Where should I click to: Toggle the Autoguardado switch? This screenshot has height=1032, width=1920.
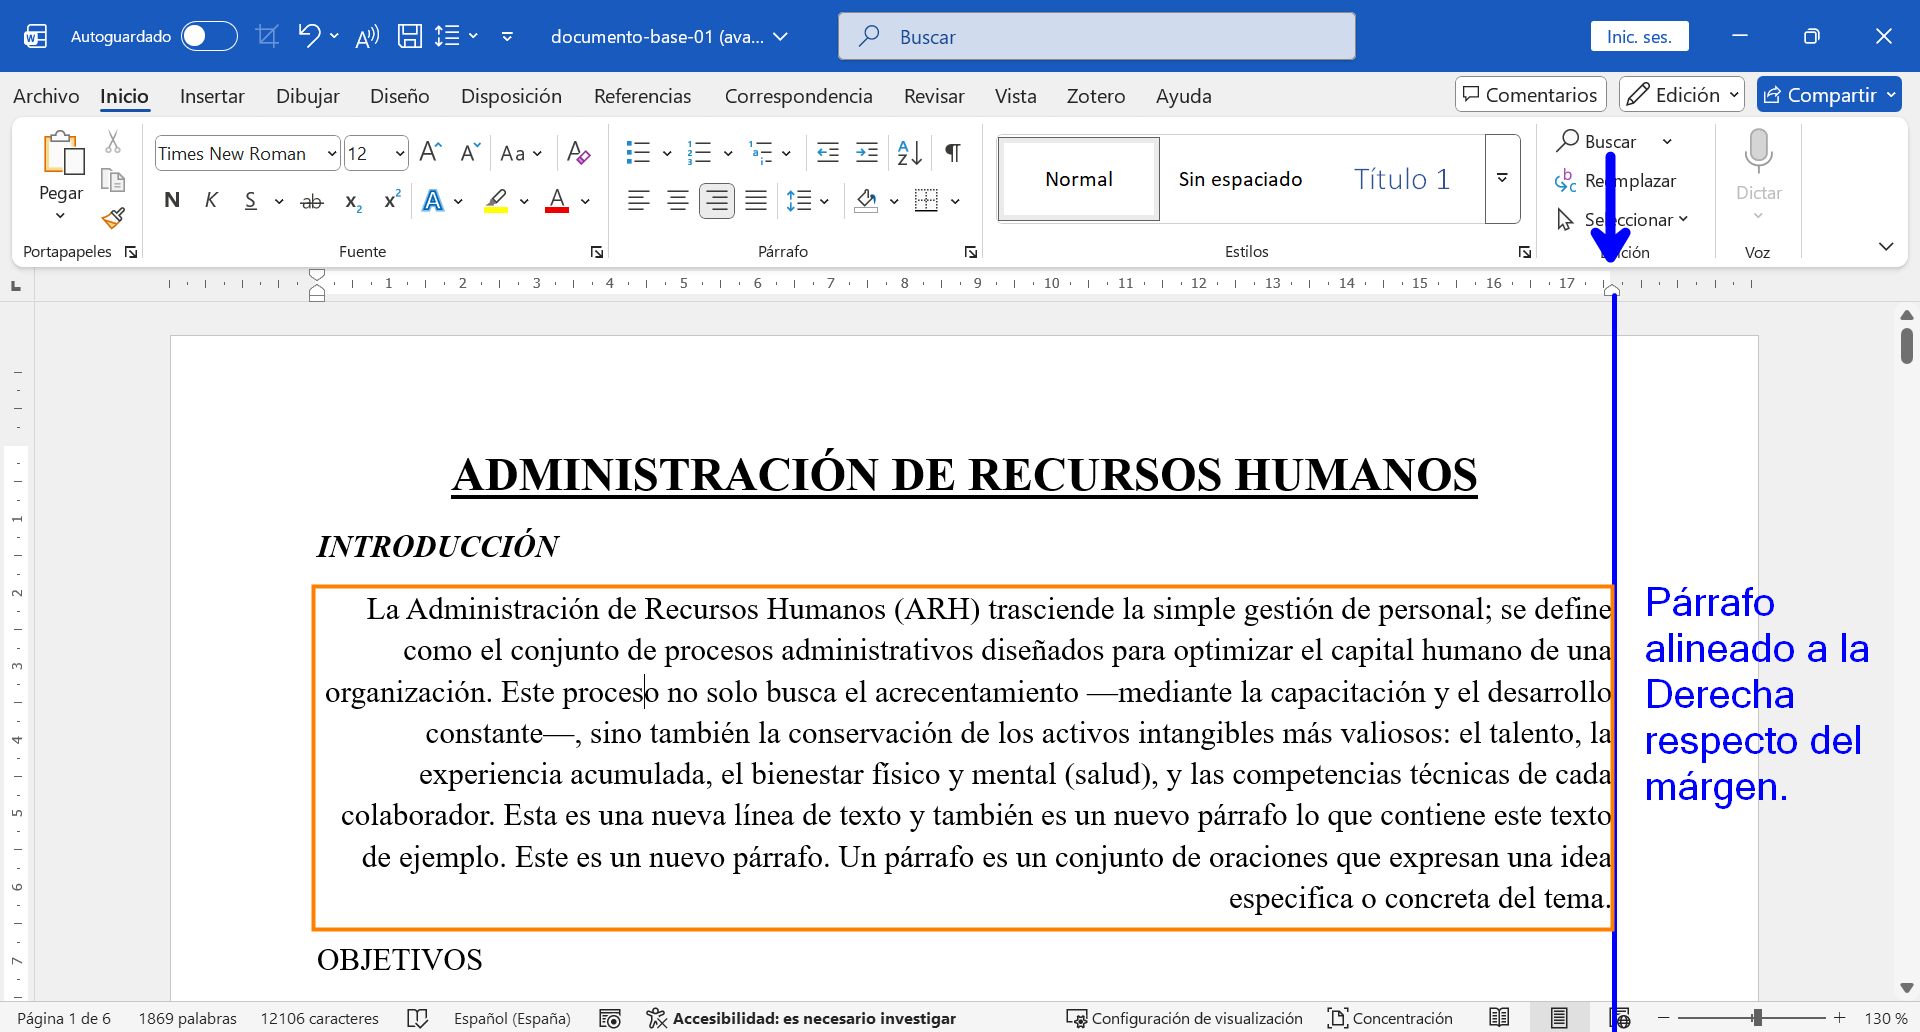pos(209,37)
